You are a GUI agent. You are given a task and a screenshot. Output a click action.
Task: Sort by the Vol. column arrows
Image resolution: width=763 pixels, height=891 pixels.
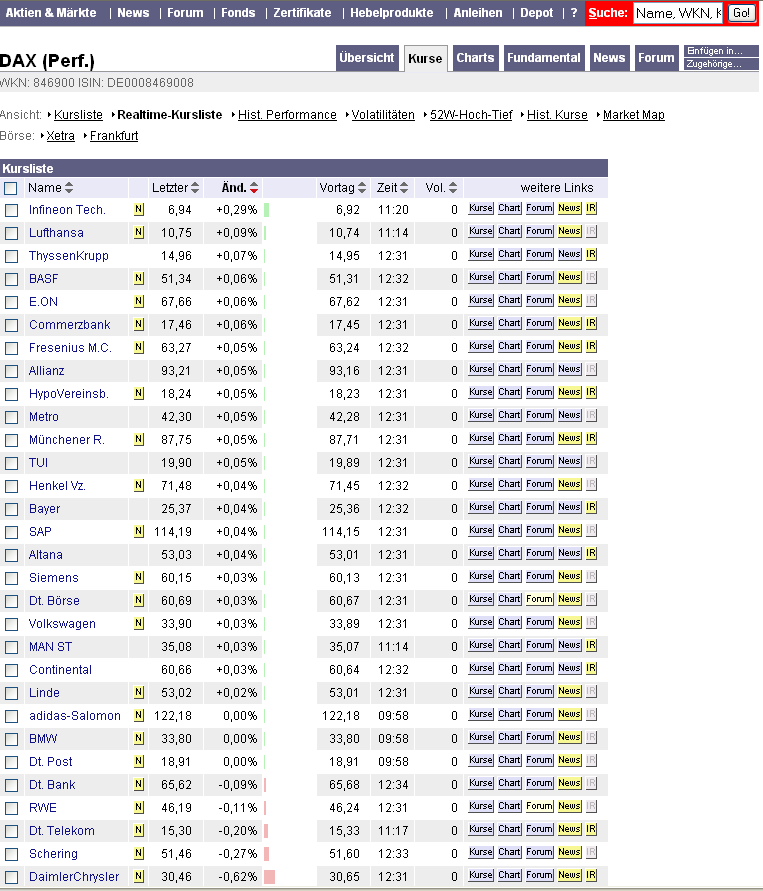[453, 188]
